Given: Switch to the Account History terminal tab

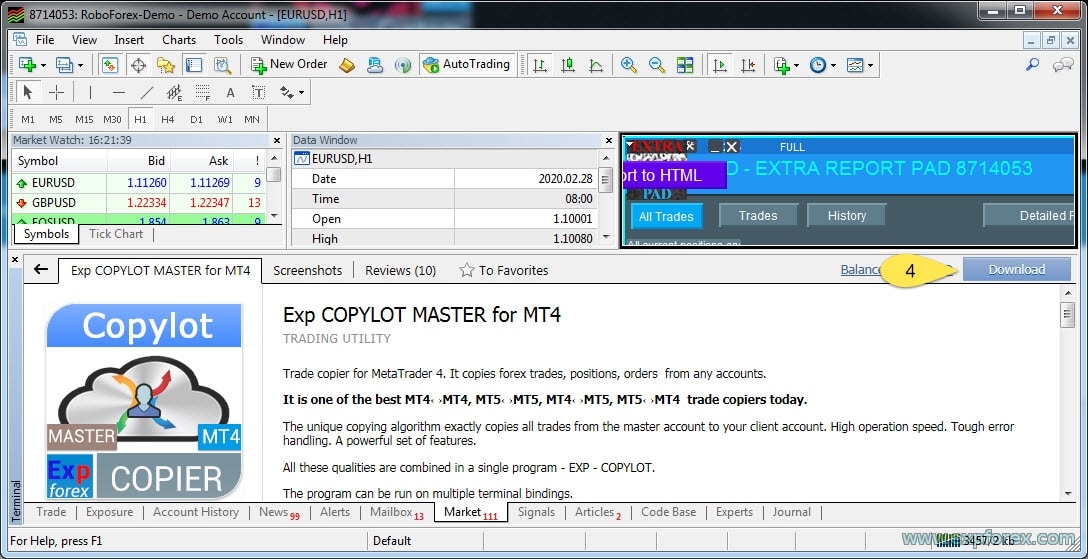Looking at the screenshot, I should point(196,512).
